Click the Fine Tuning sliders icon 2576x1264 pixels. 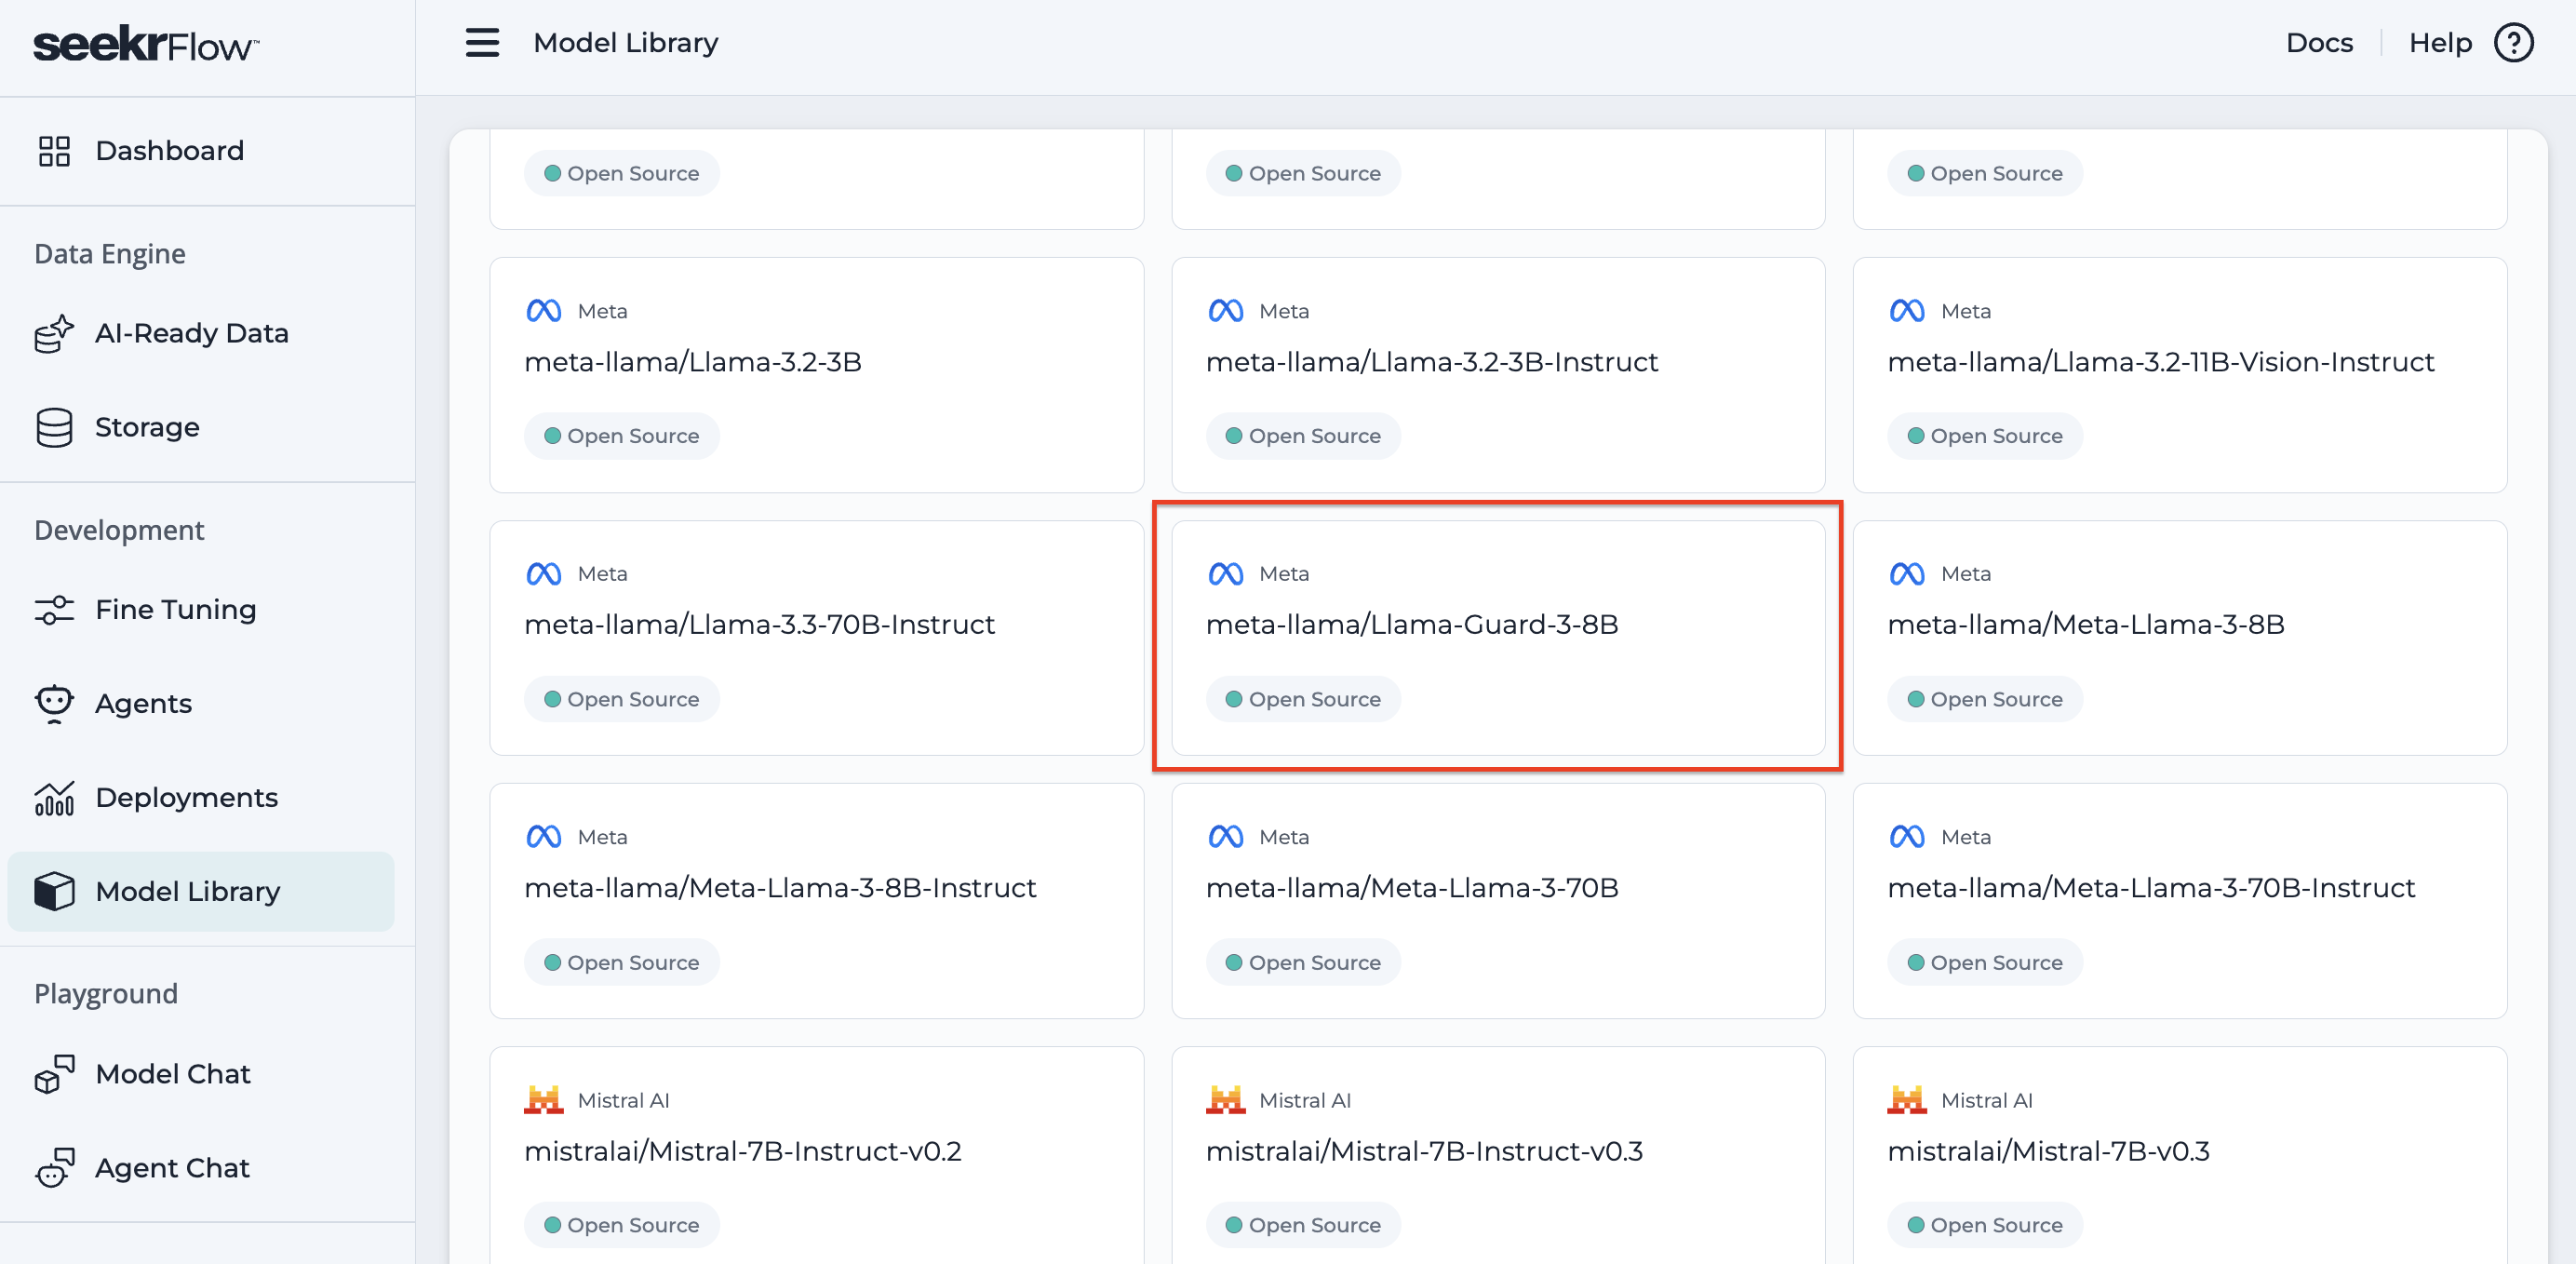tap(54, 609)
